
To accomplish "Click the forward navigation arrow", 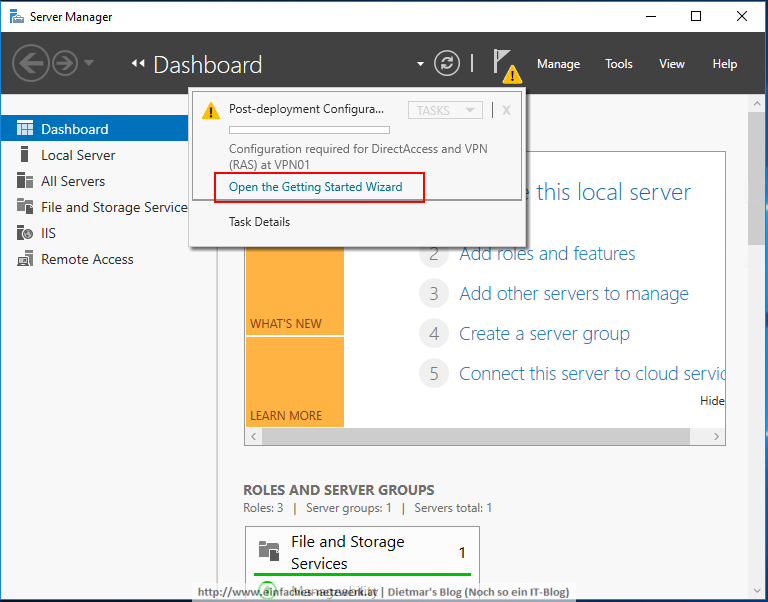I will (x=65, y=63).
